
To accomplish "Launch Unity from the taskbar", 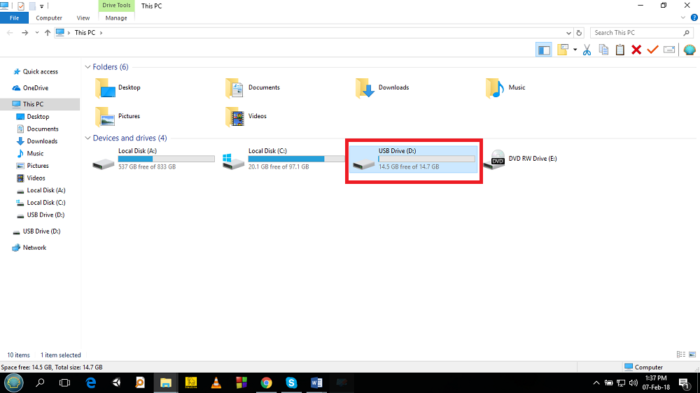I will (x=116, y=383).
